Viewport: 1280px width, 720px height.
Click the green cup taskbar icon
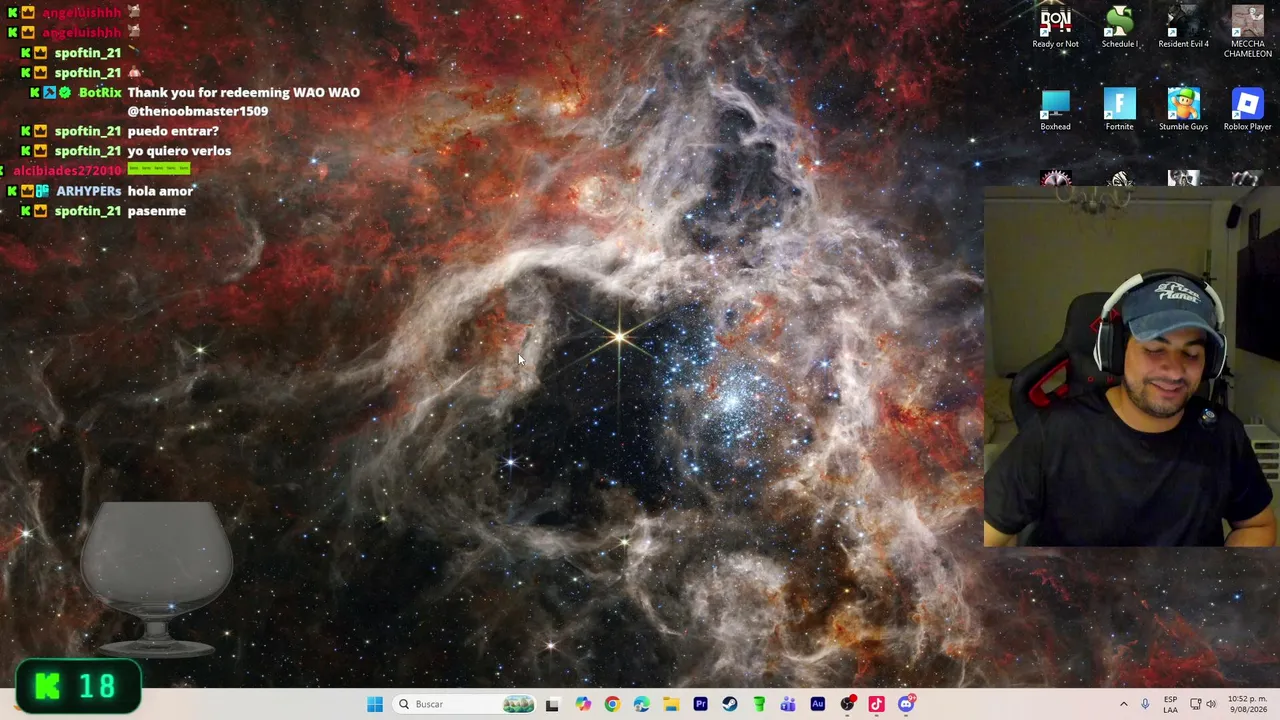[x=759, y=704]
